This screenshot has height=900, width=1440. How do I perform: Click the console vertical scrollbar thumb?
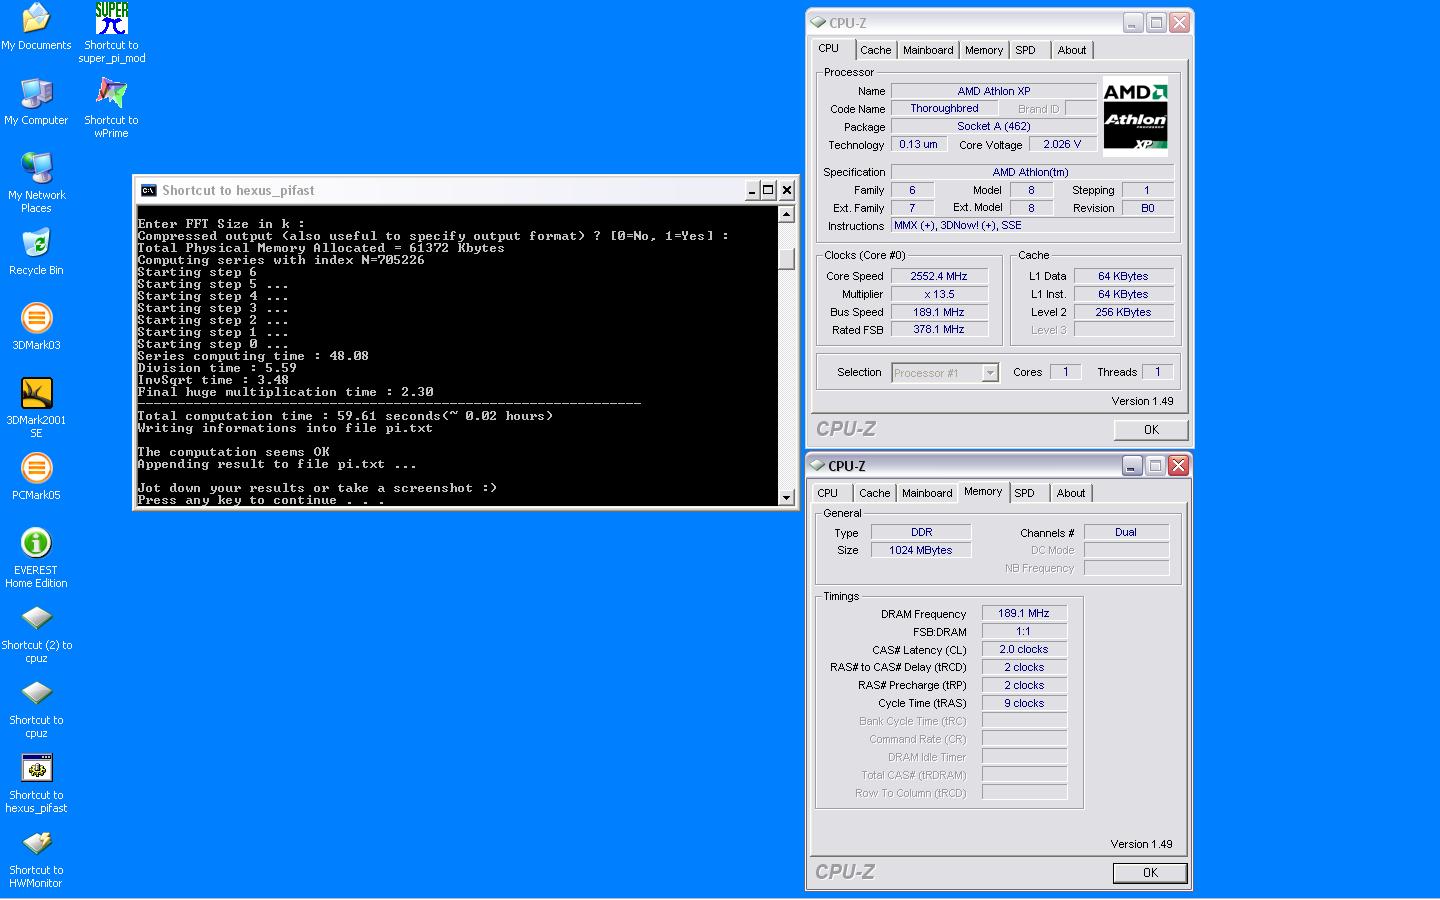pyautogui.click(x=786, y=258)
